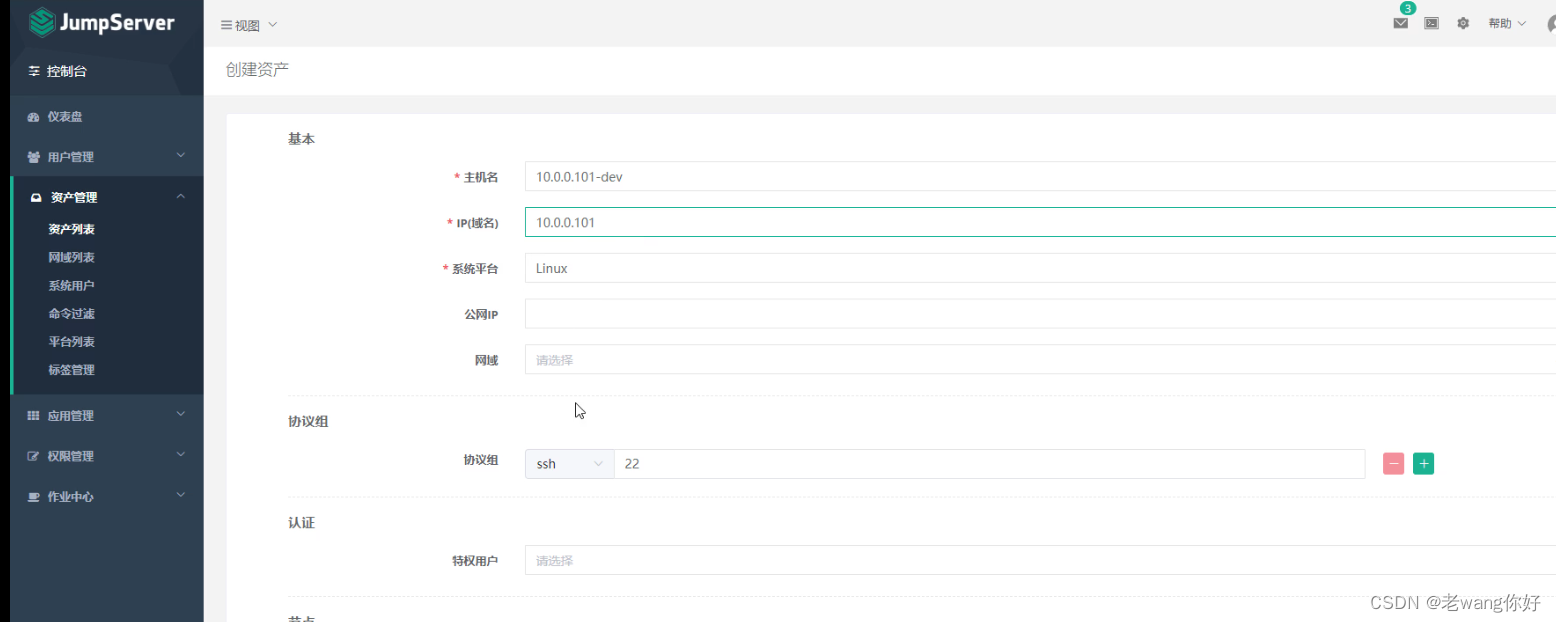
Task: Click the 作业中心 icon in sidebar
Action: (x=35, y=496)
